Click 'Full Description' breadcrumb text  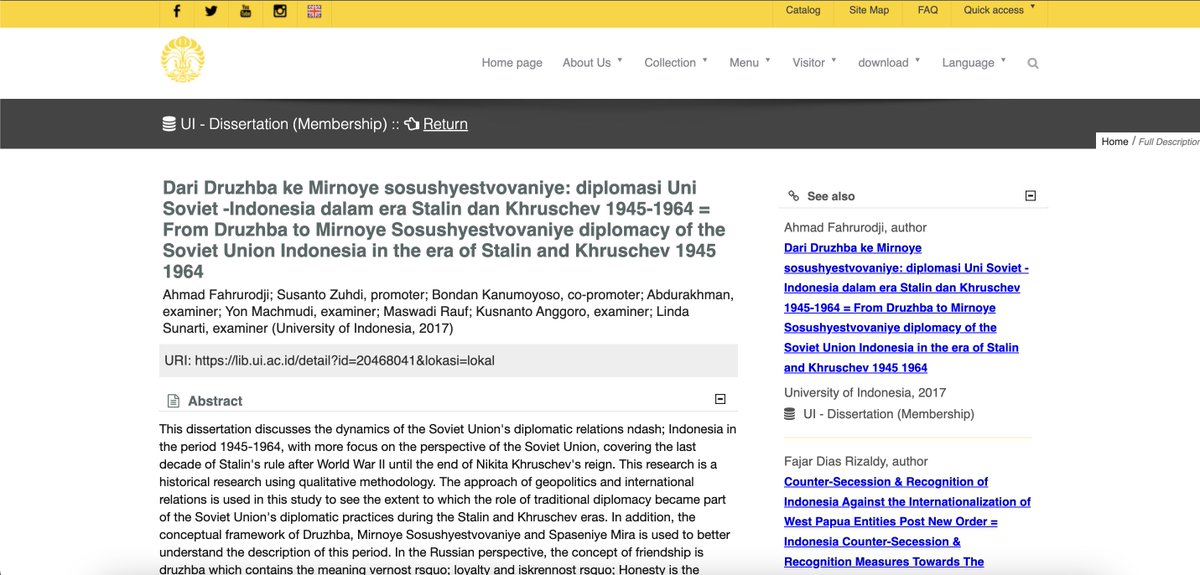pos(1169,142)
